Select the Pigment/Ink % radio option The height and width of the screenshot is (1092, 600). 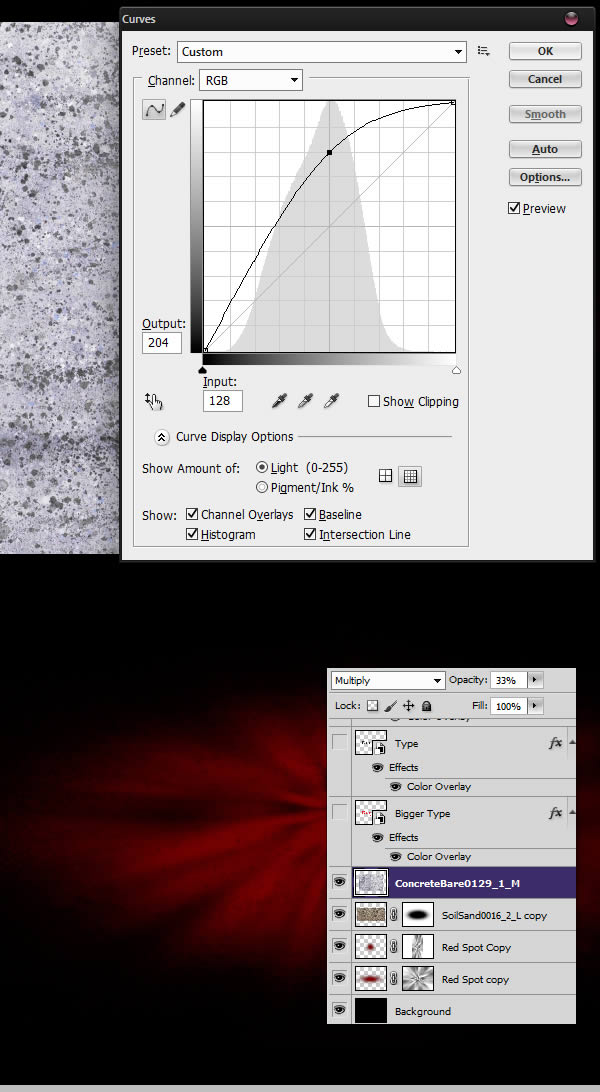coord(262,488)
